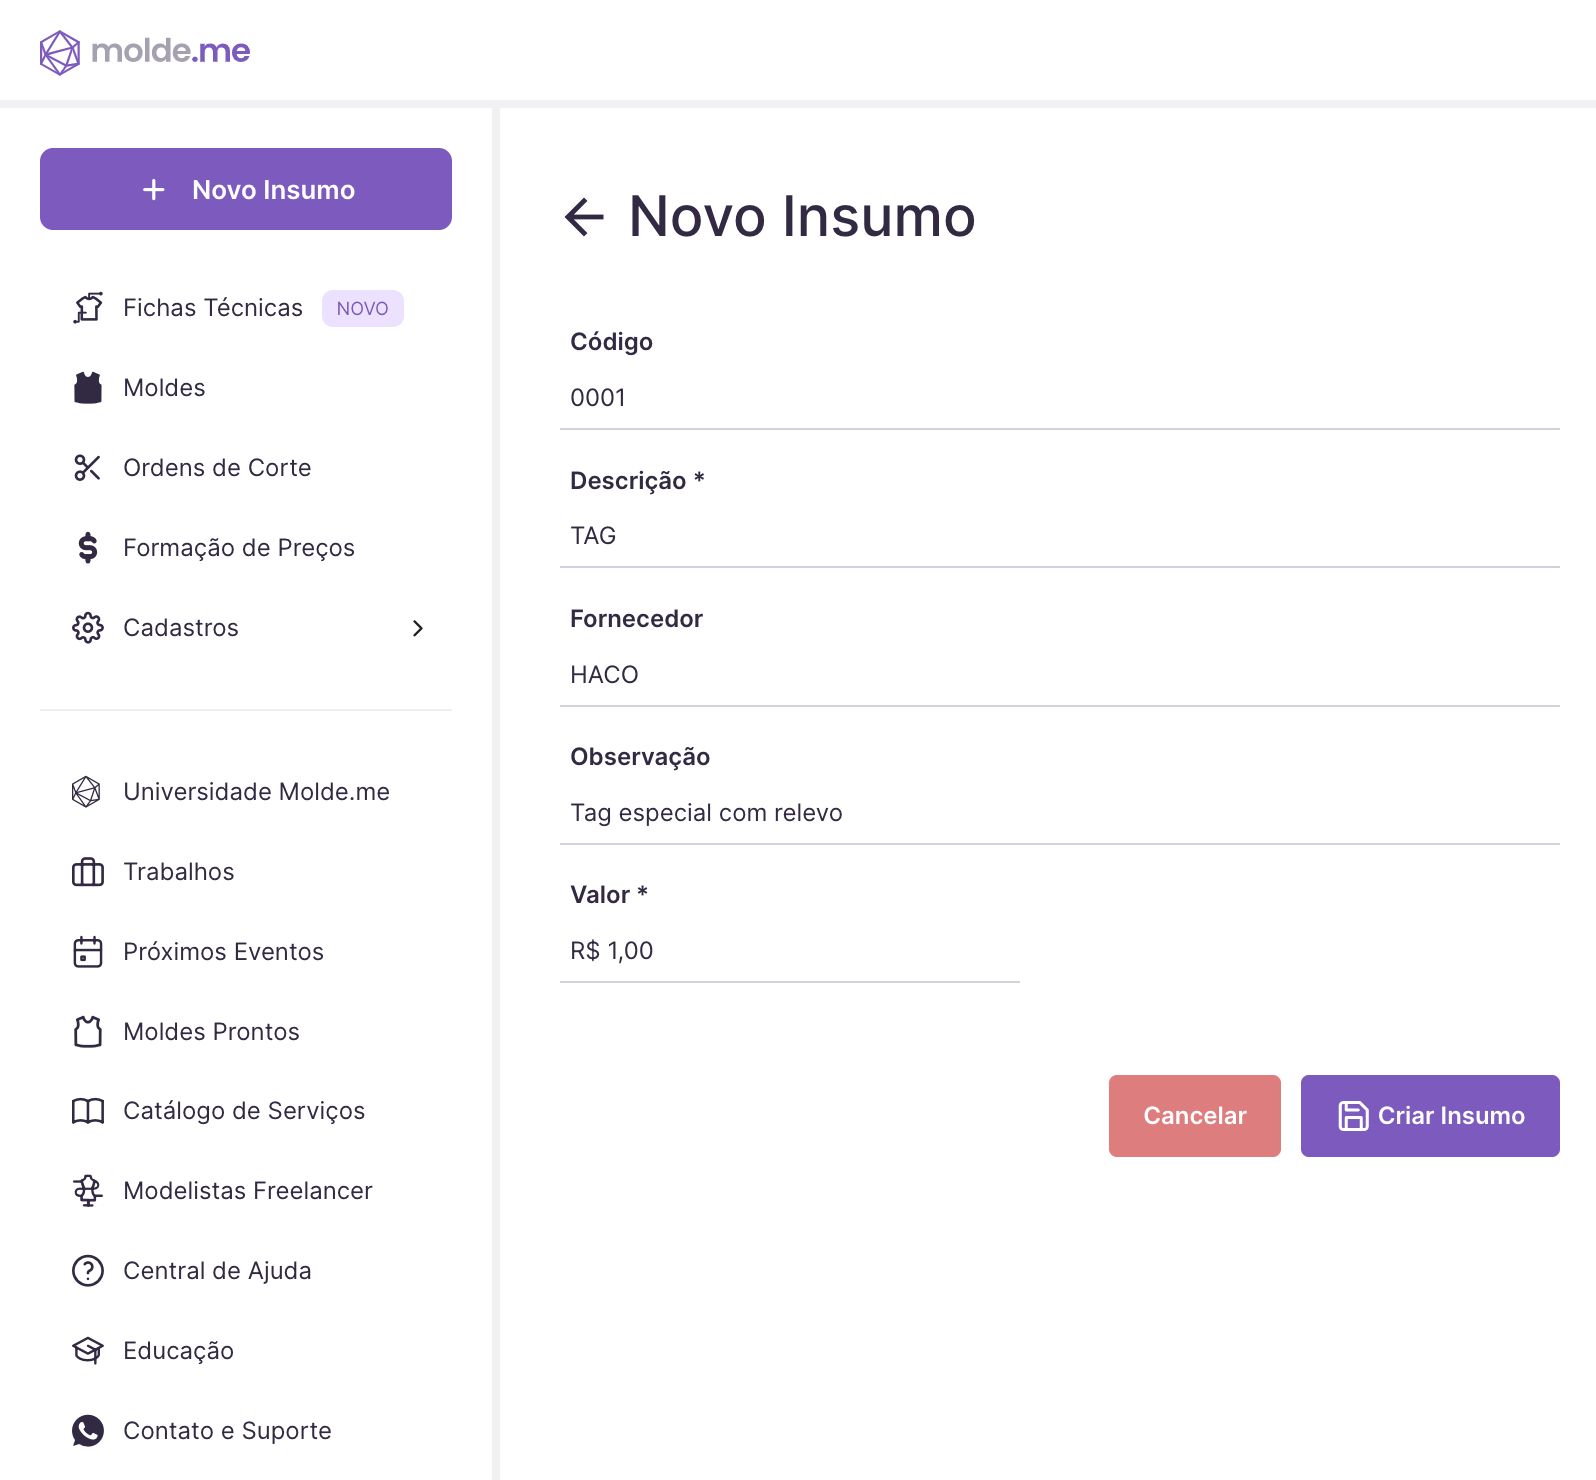
Task: Open Modelistas Freelancer menu item
Action: pos(246,1191)
